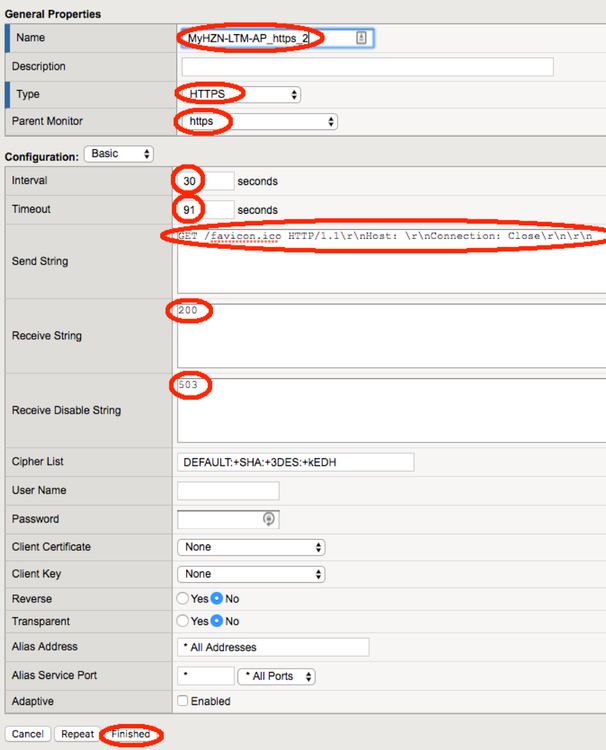The image size is (606, 750).
Task: Click the Alias Address field
Action: [273, 647]
